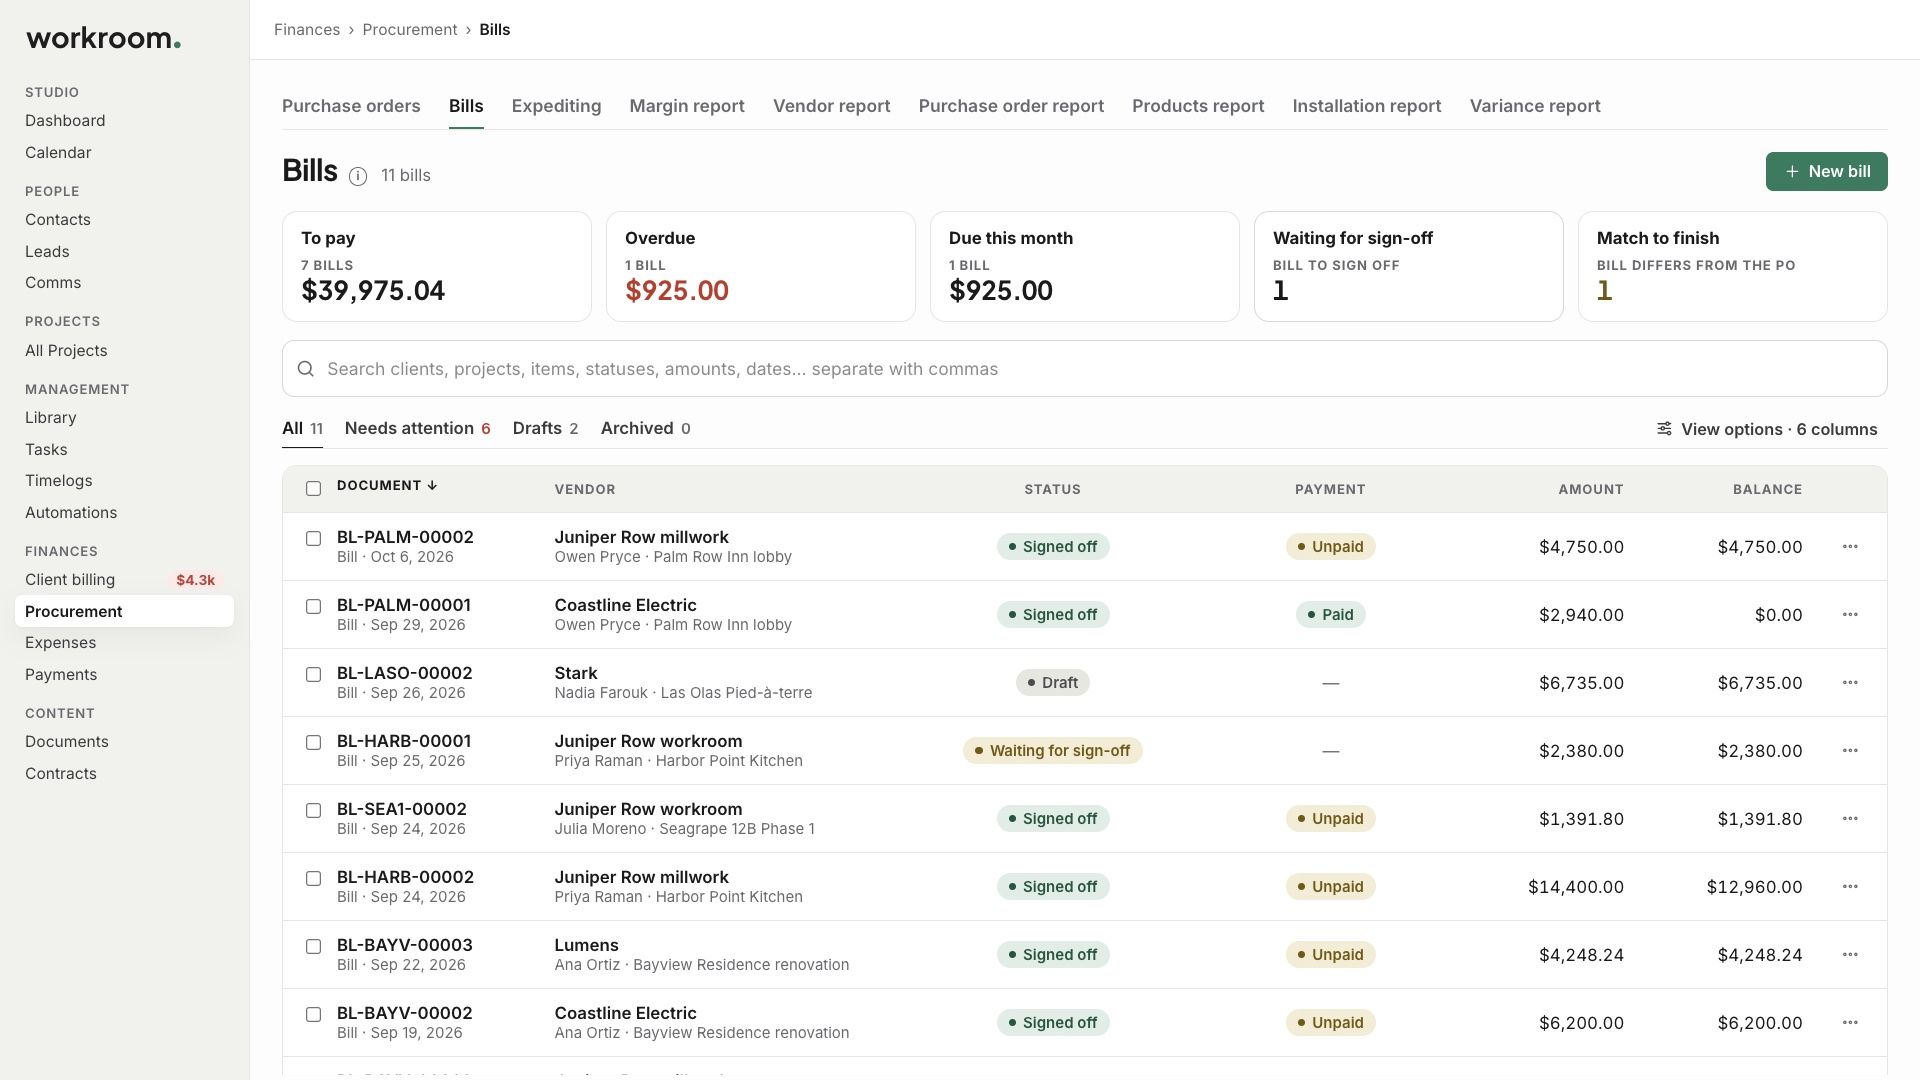This screenshot has height=1080, width=1920.
Task: Select the BL-LASO-00002 row checkbox
Action: (313, 675)
